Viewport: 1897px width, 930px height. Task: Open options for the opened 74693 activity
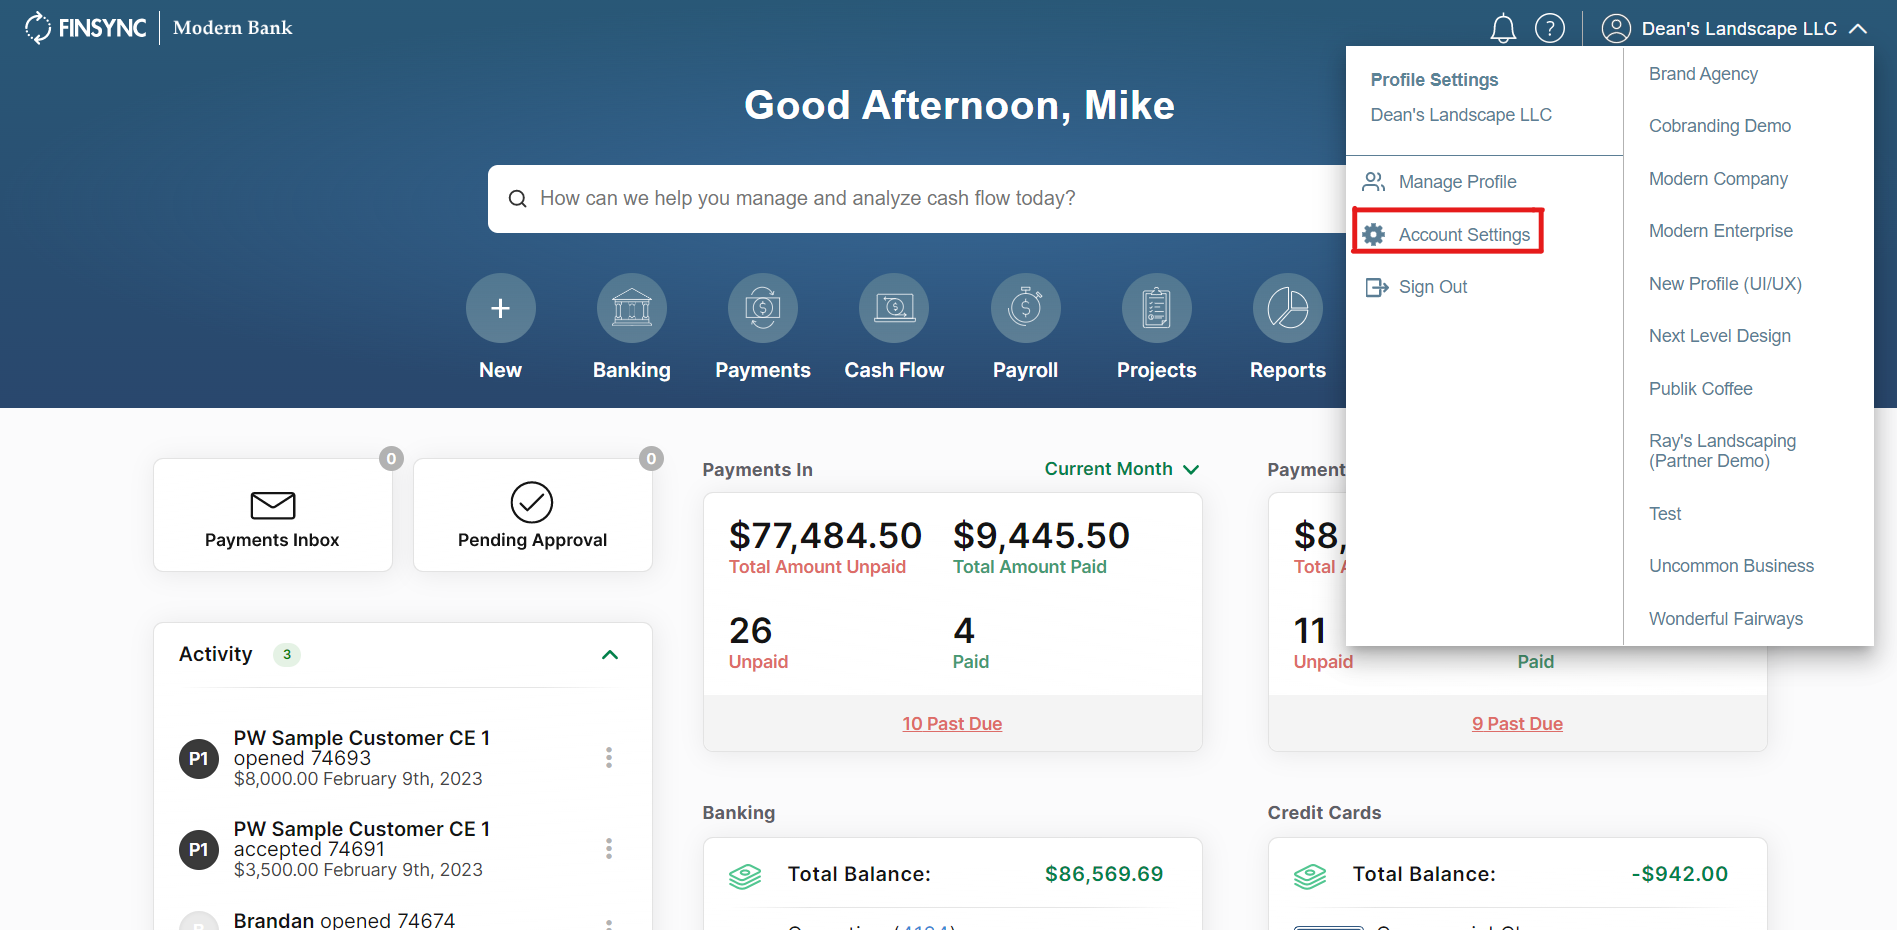tap(608, 758)
